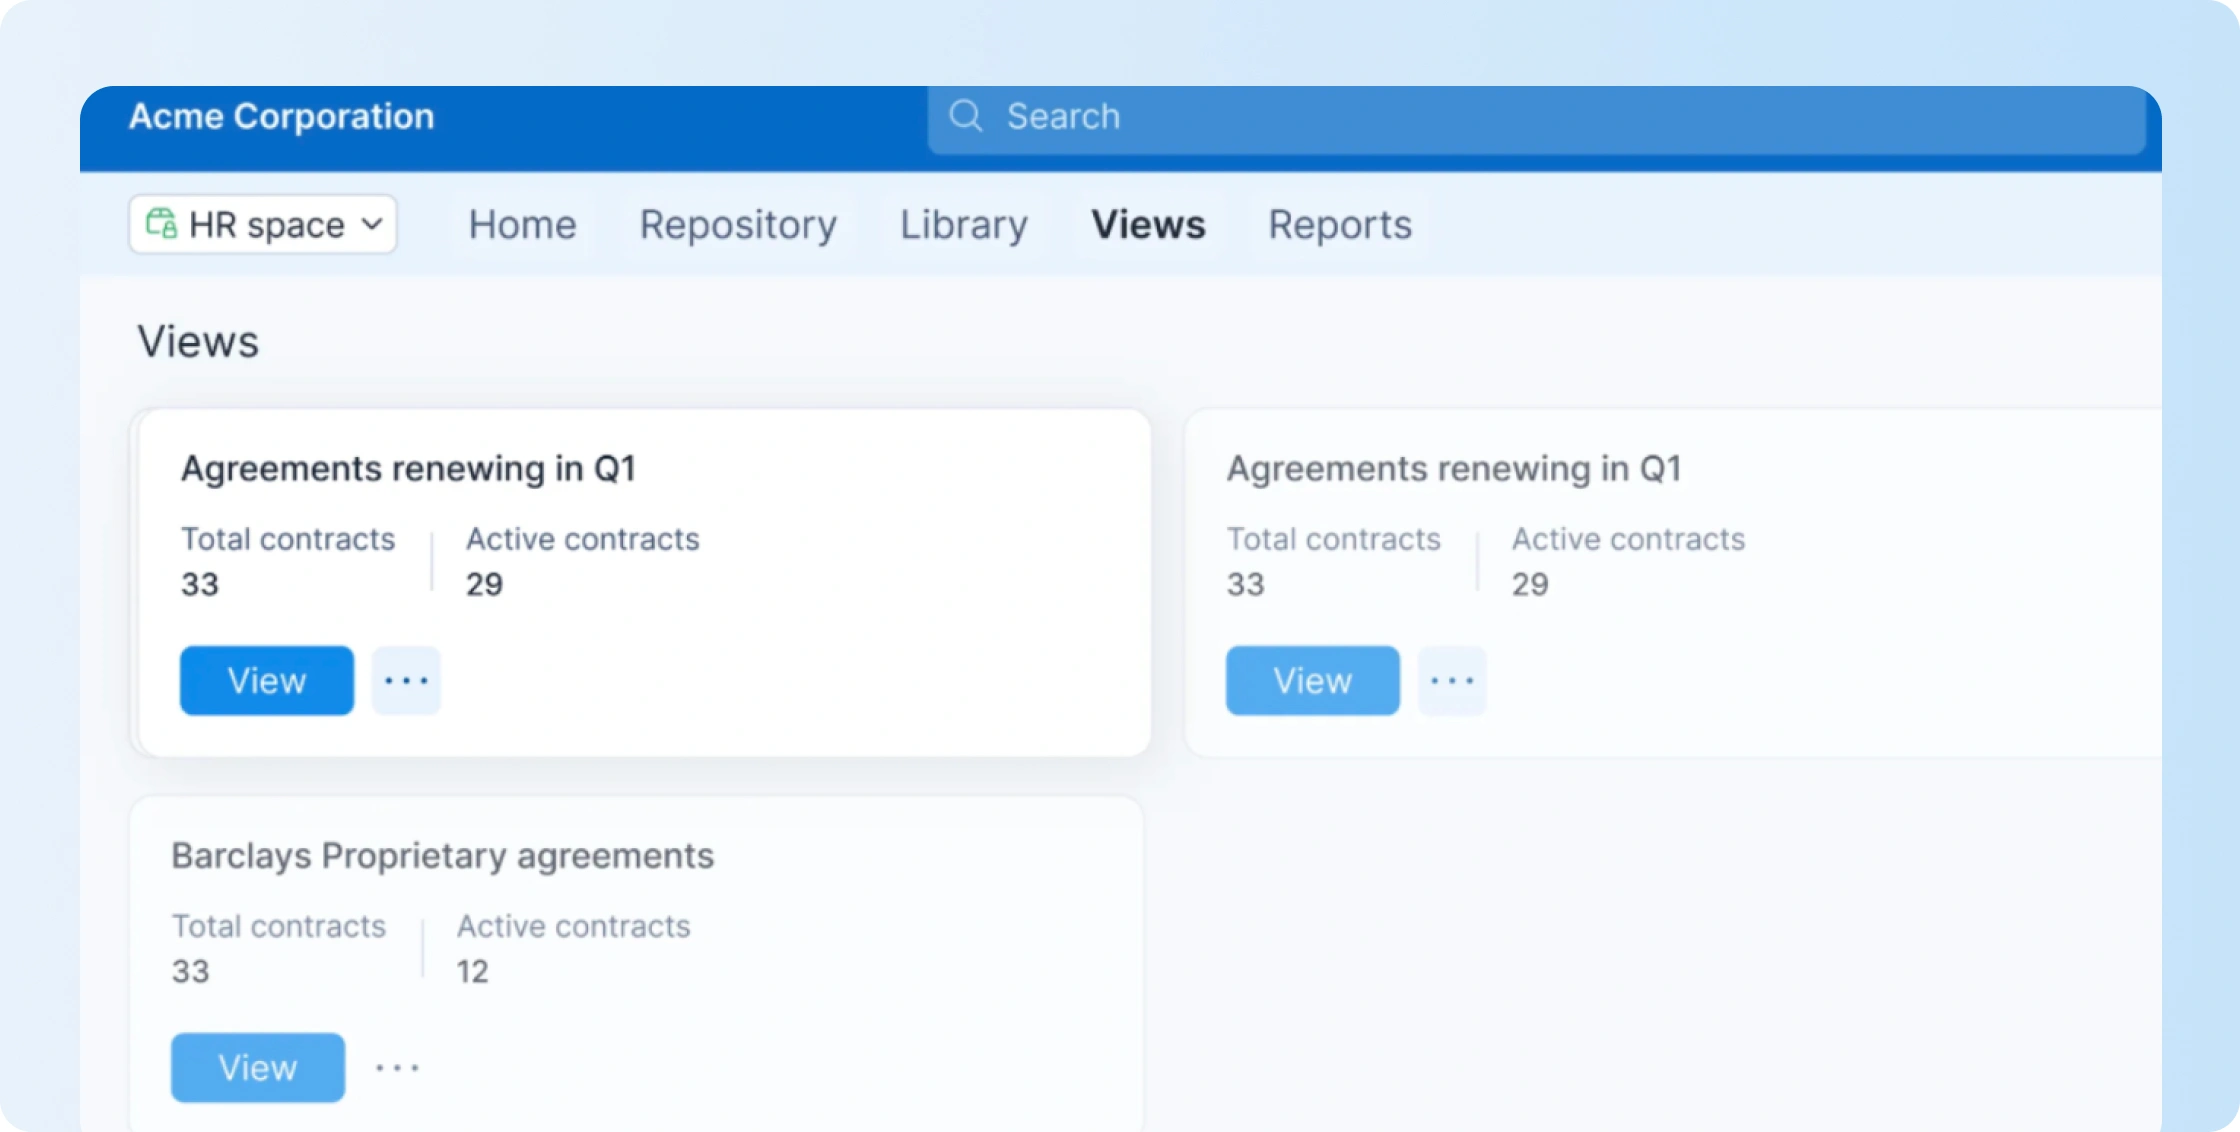This screenshot has width=2240, height=1132.
Task: Click the search magnifier icon
Action: point(966,116)
